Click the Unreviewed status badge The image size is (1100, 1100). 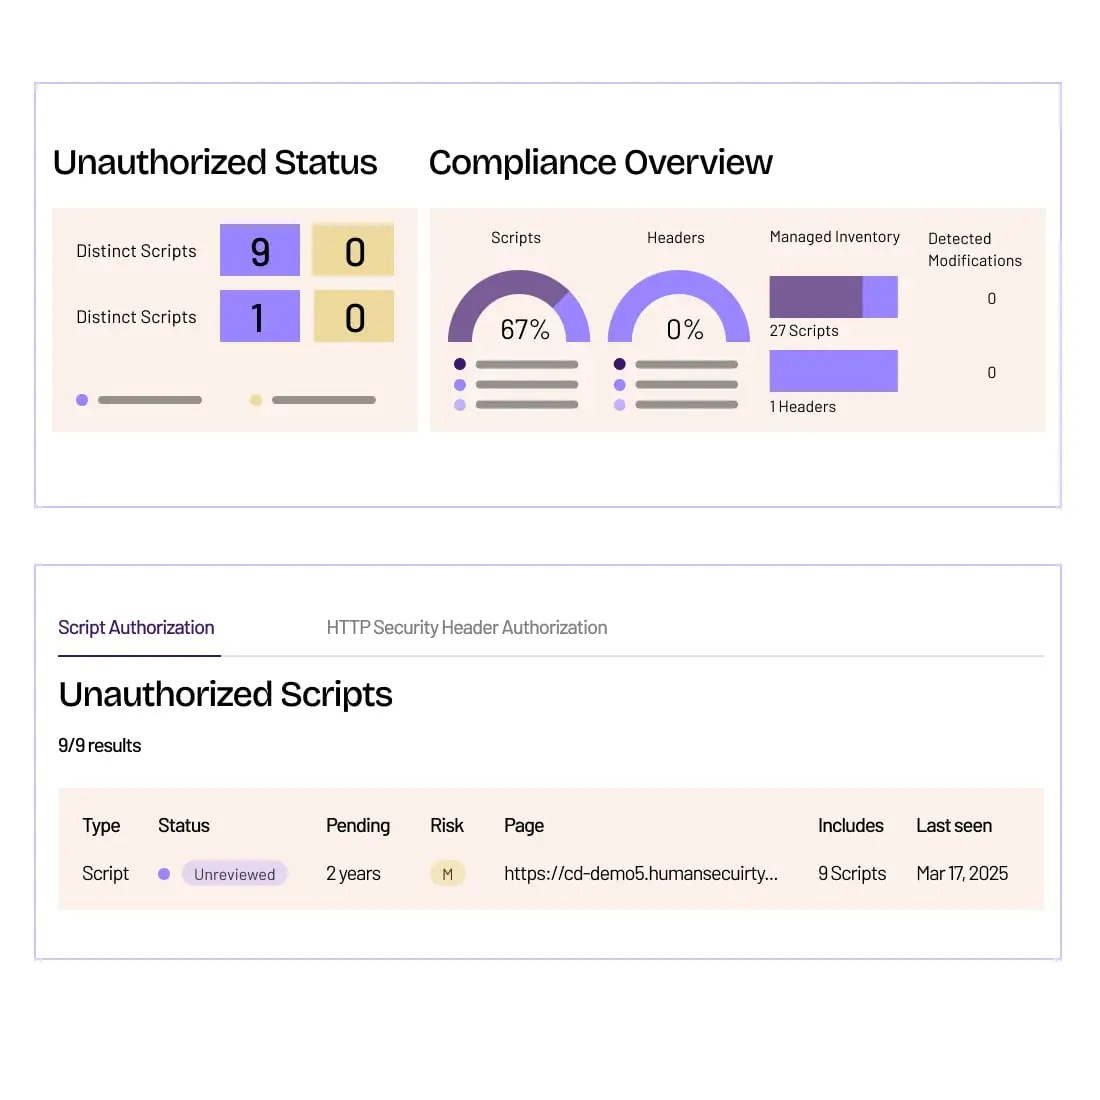[x=234, y=874]
